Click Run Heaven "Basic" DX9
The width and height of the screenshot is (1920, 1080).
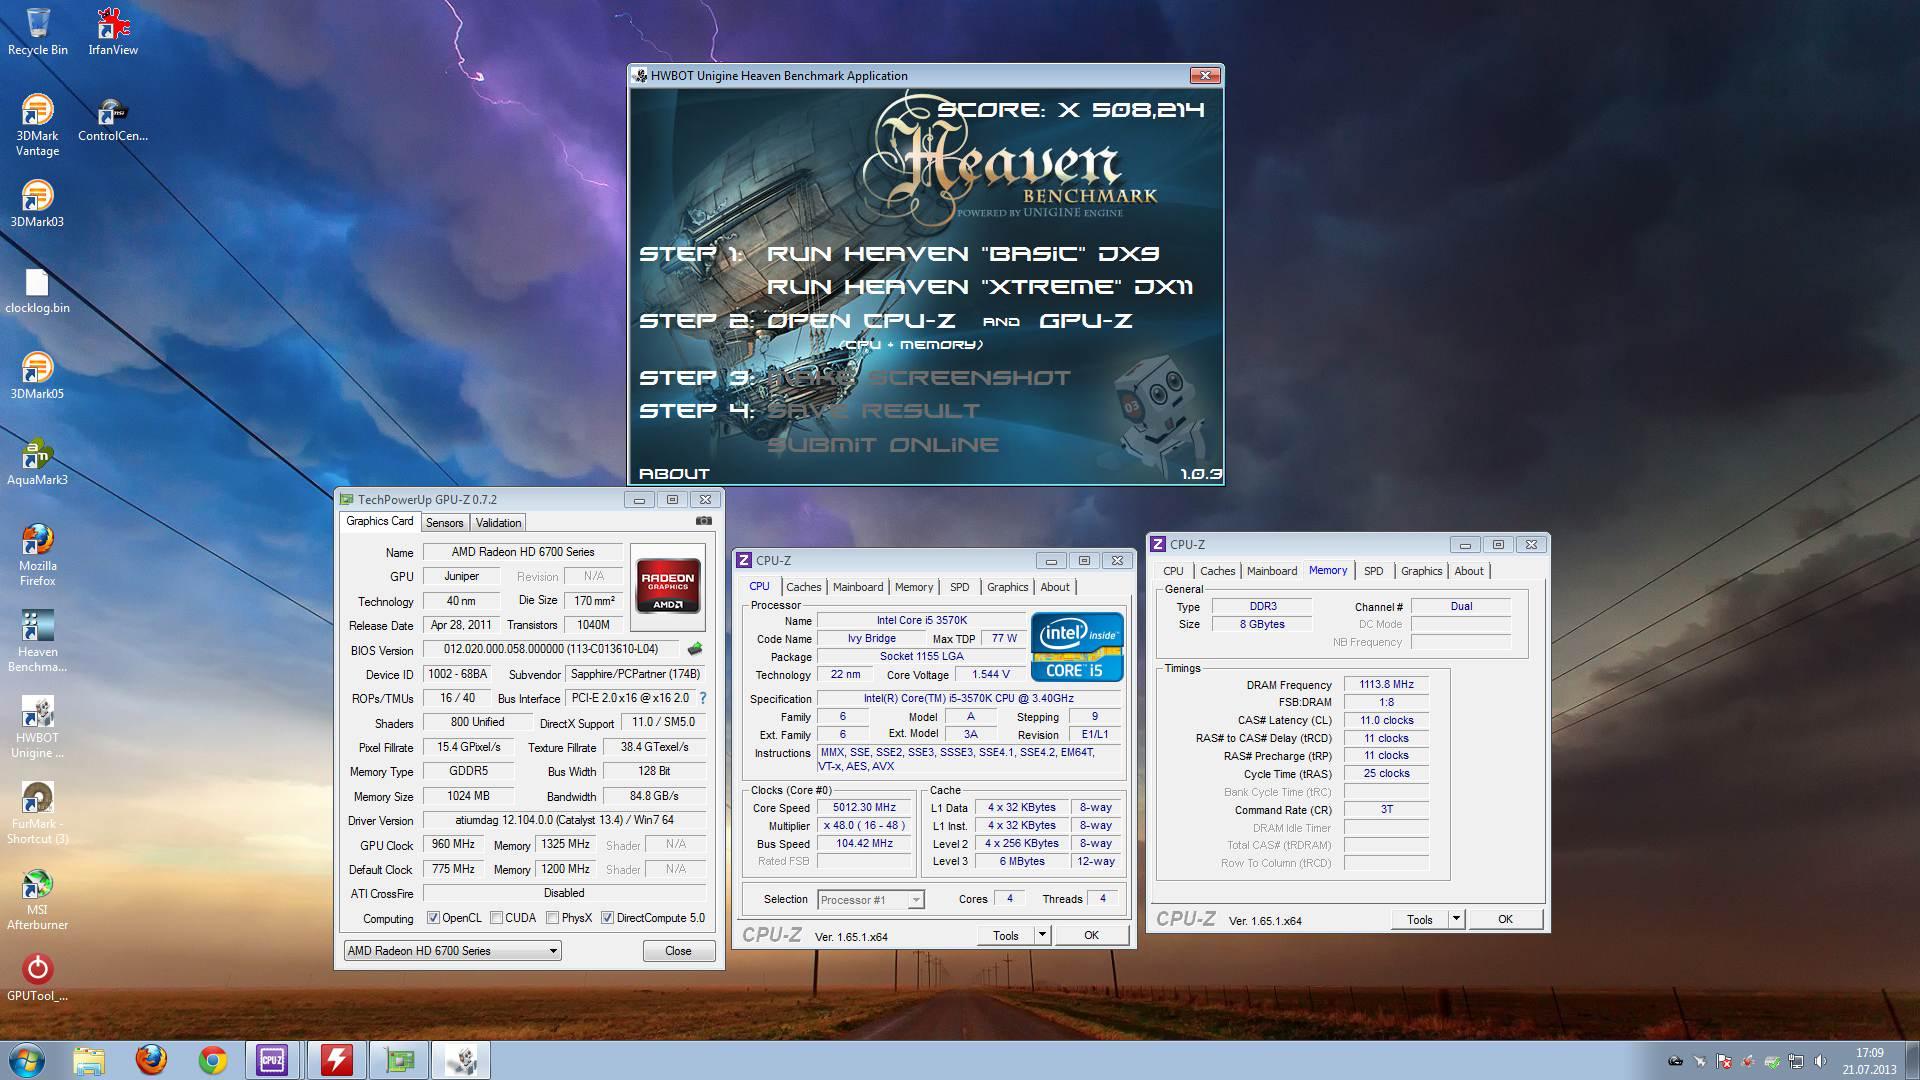[x=963, y=254]
